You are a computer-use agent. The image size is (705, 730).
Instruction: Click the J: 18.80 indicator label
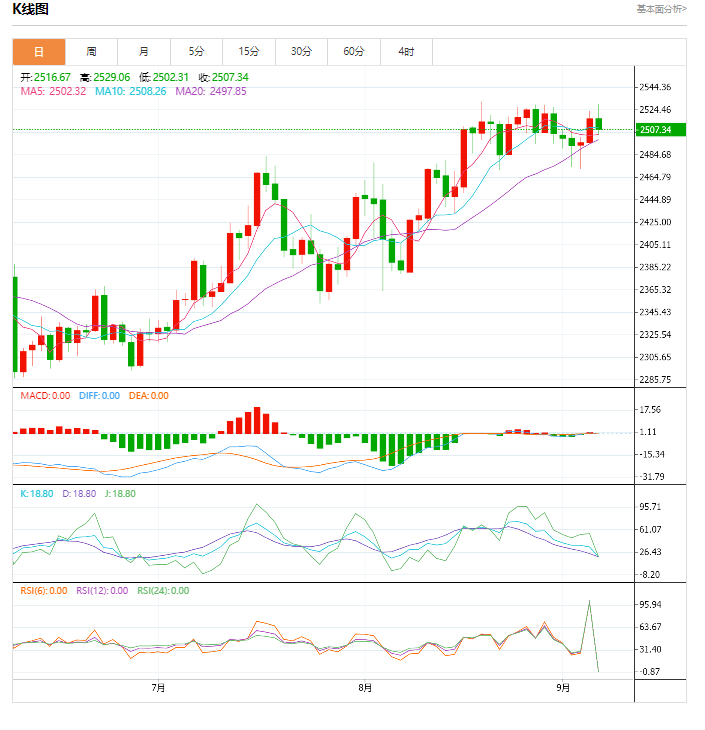pyautogui.click(x=120, y=493)
